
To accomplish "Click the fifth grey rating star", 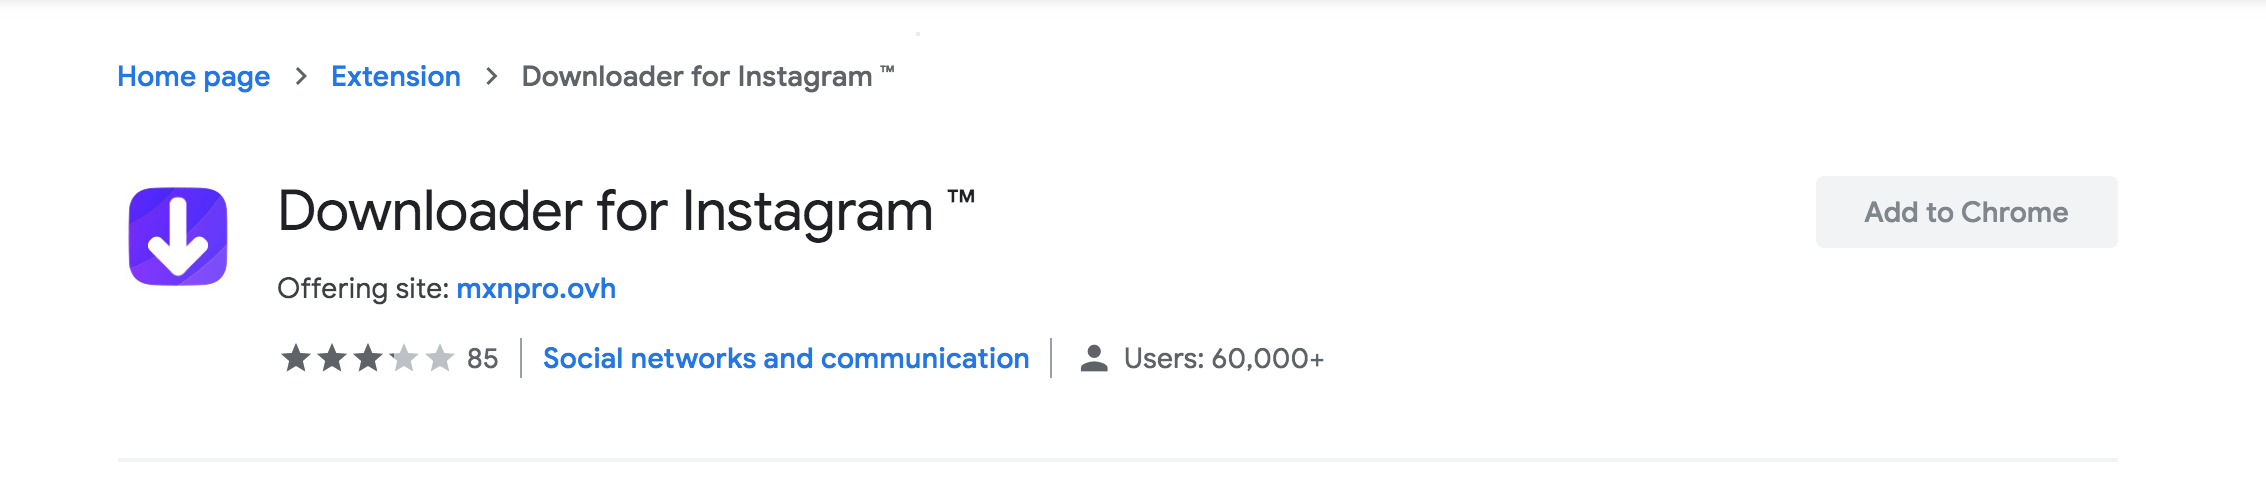I will click(x=439, y=357).
